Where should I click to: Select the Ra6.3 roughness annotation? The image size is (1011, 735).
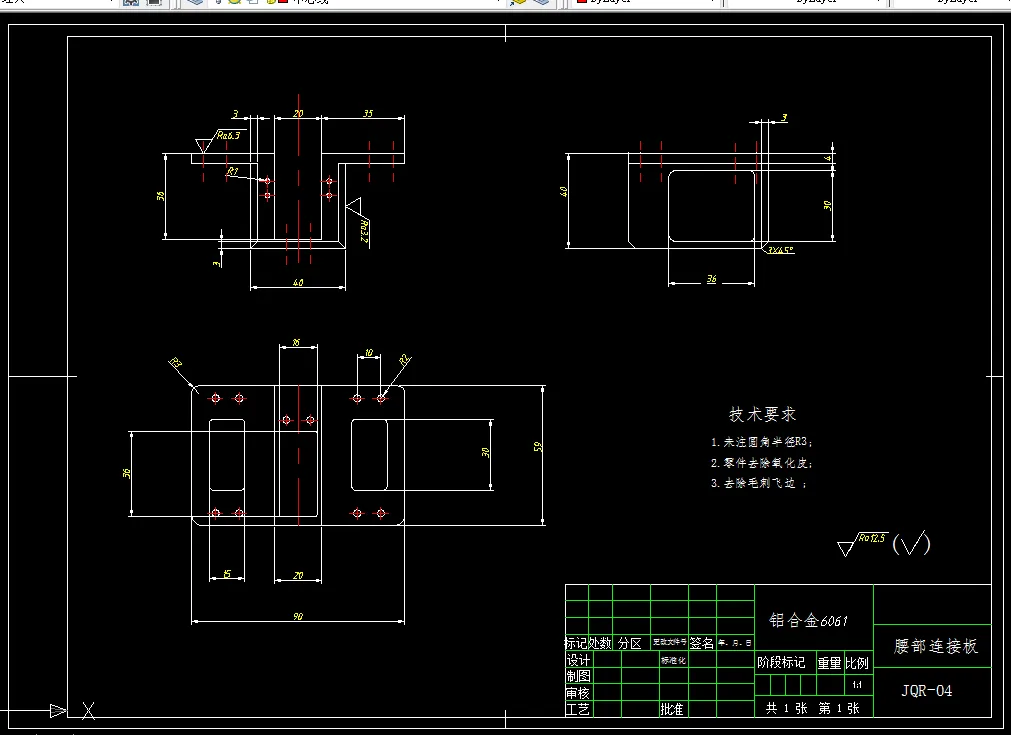[x=228, y=135]
